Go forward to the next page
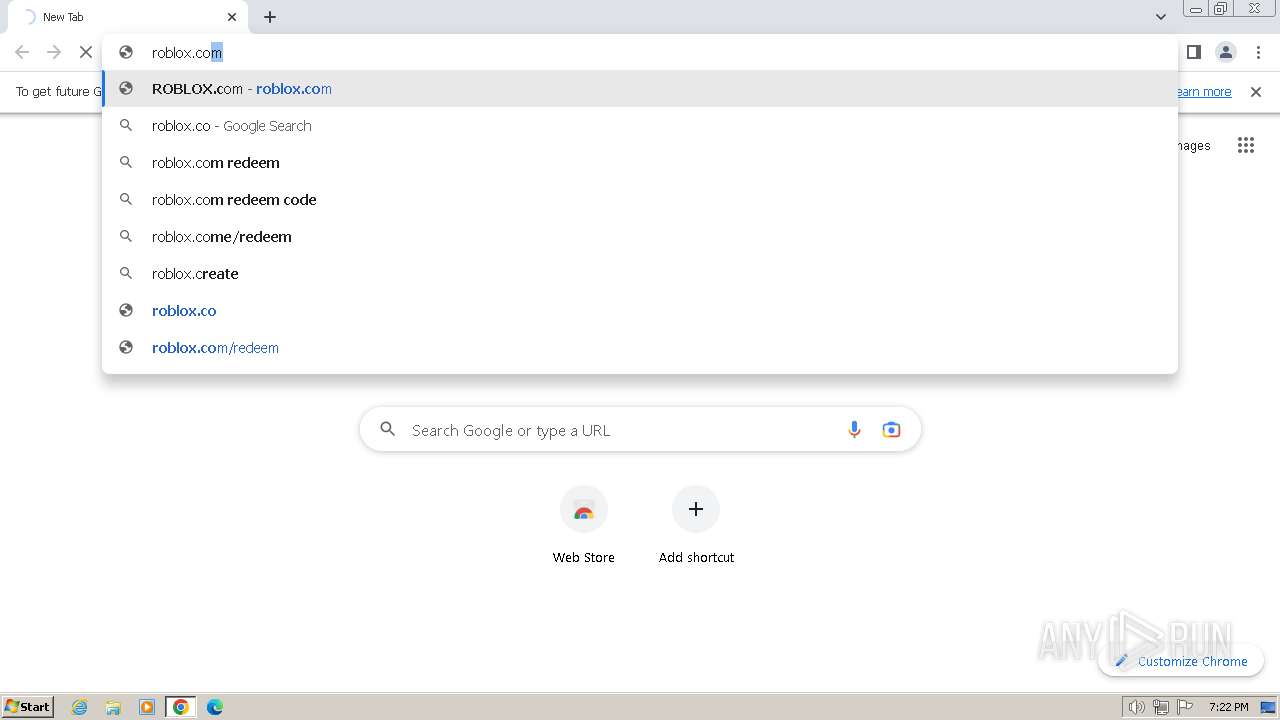 [x=54, y=52]
